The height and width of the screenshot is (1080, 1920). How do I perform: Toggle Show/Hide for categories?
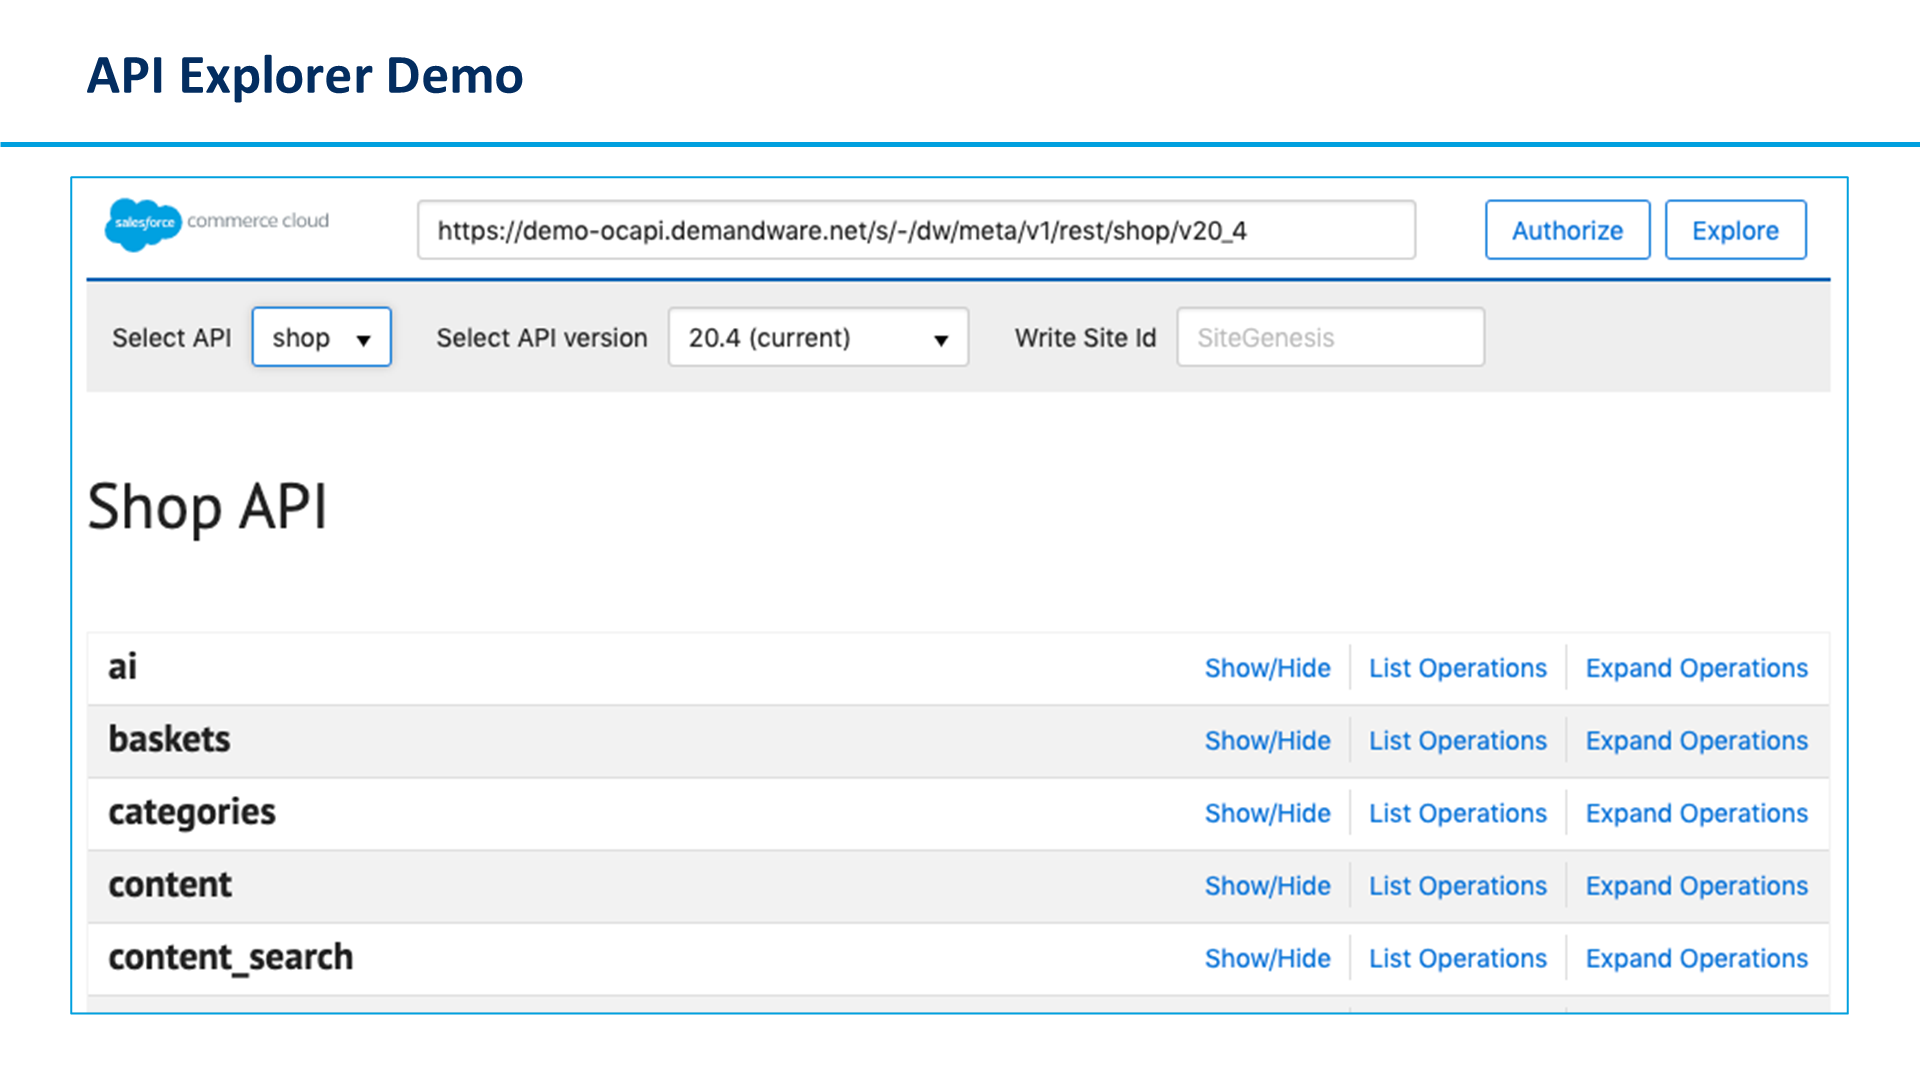tap(1267, 813)
